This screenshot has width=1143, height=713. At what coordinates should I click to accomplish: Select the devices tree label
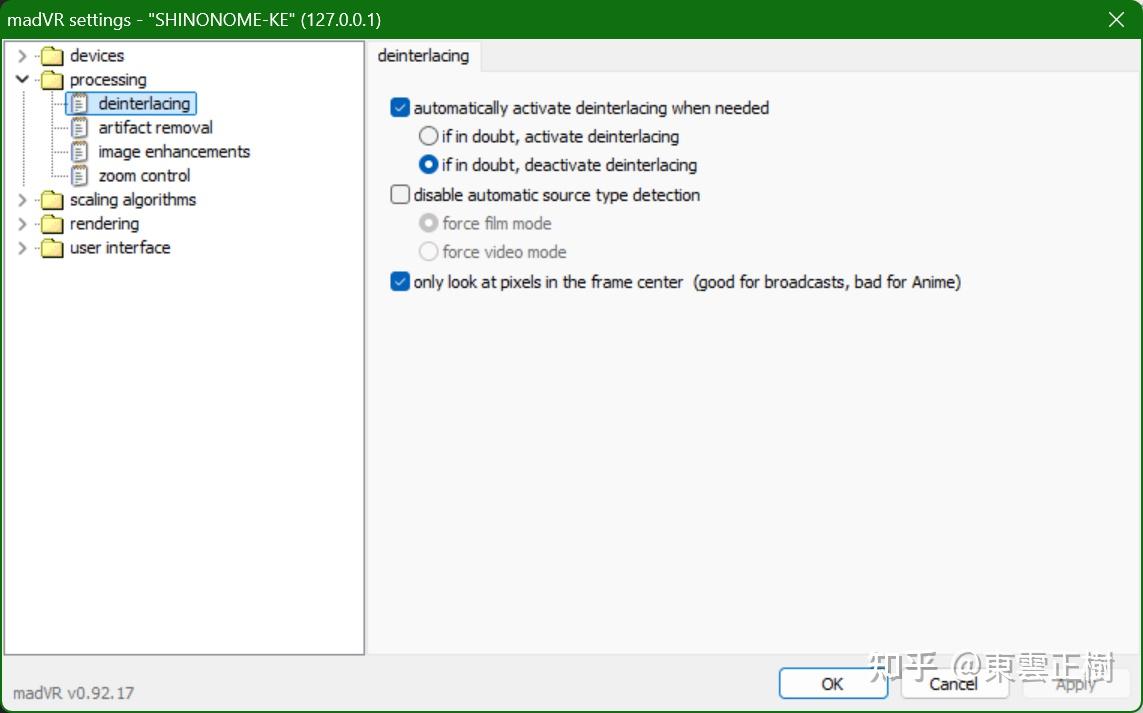point(97,55)
